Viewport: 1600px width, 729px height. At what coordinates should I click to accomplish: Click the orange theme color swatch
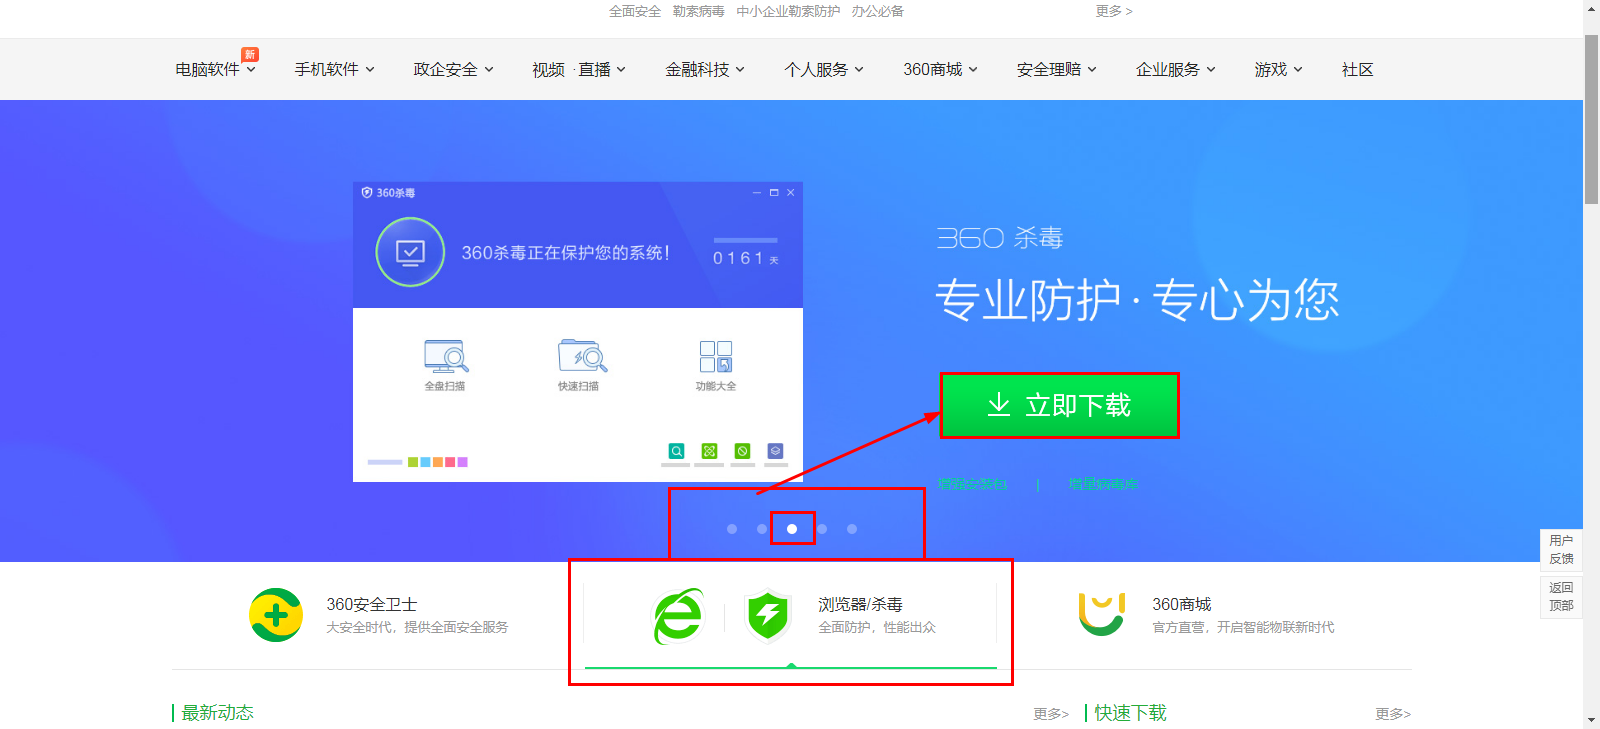point(438,462)
